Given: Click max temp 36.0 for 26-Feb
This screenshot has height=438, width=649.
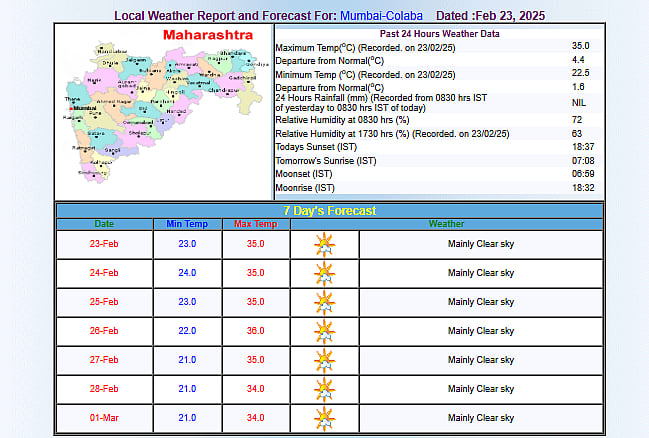Looking at the screenshot, I should point(255,331).
